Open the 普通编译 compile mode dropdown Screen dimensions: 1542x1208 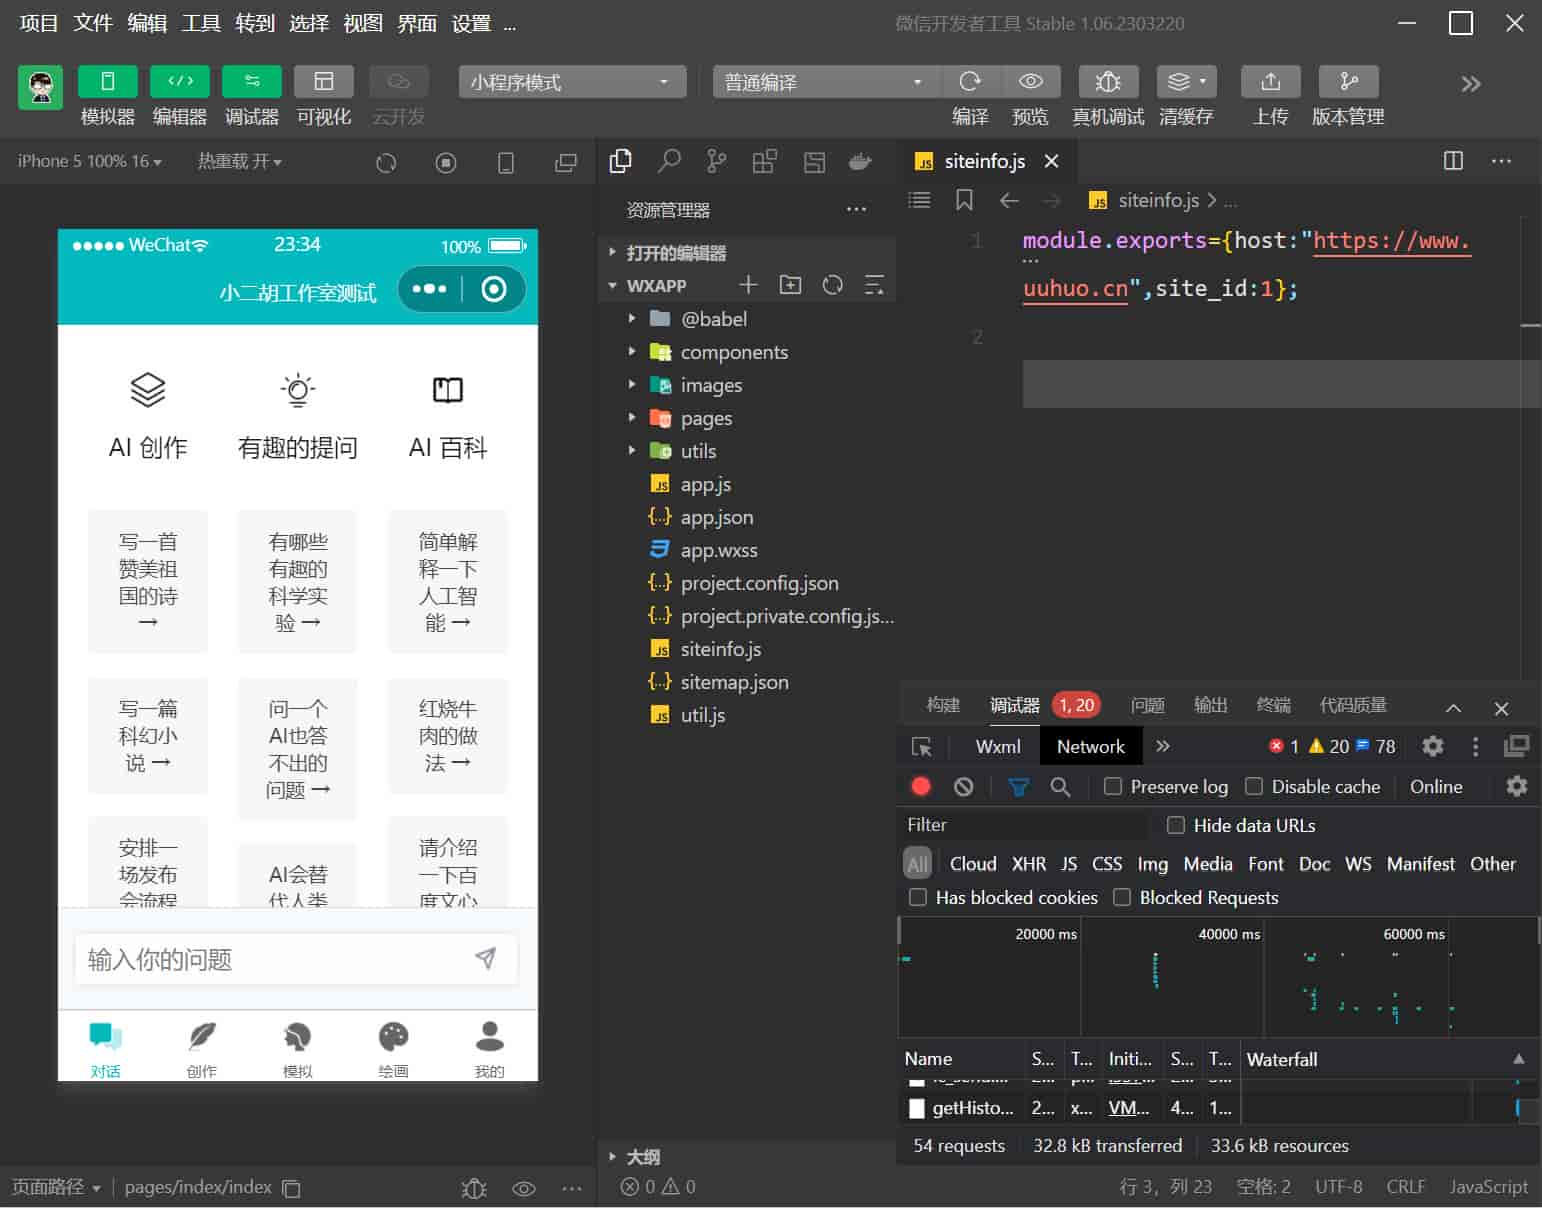coord(824,82)
